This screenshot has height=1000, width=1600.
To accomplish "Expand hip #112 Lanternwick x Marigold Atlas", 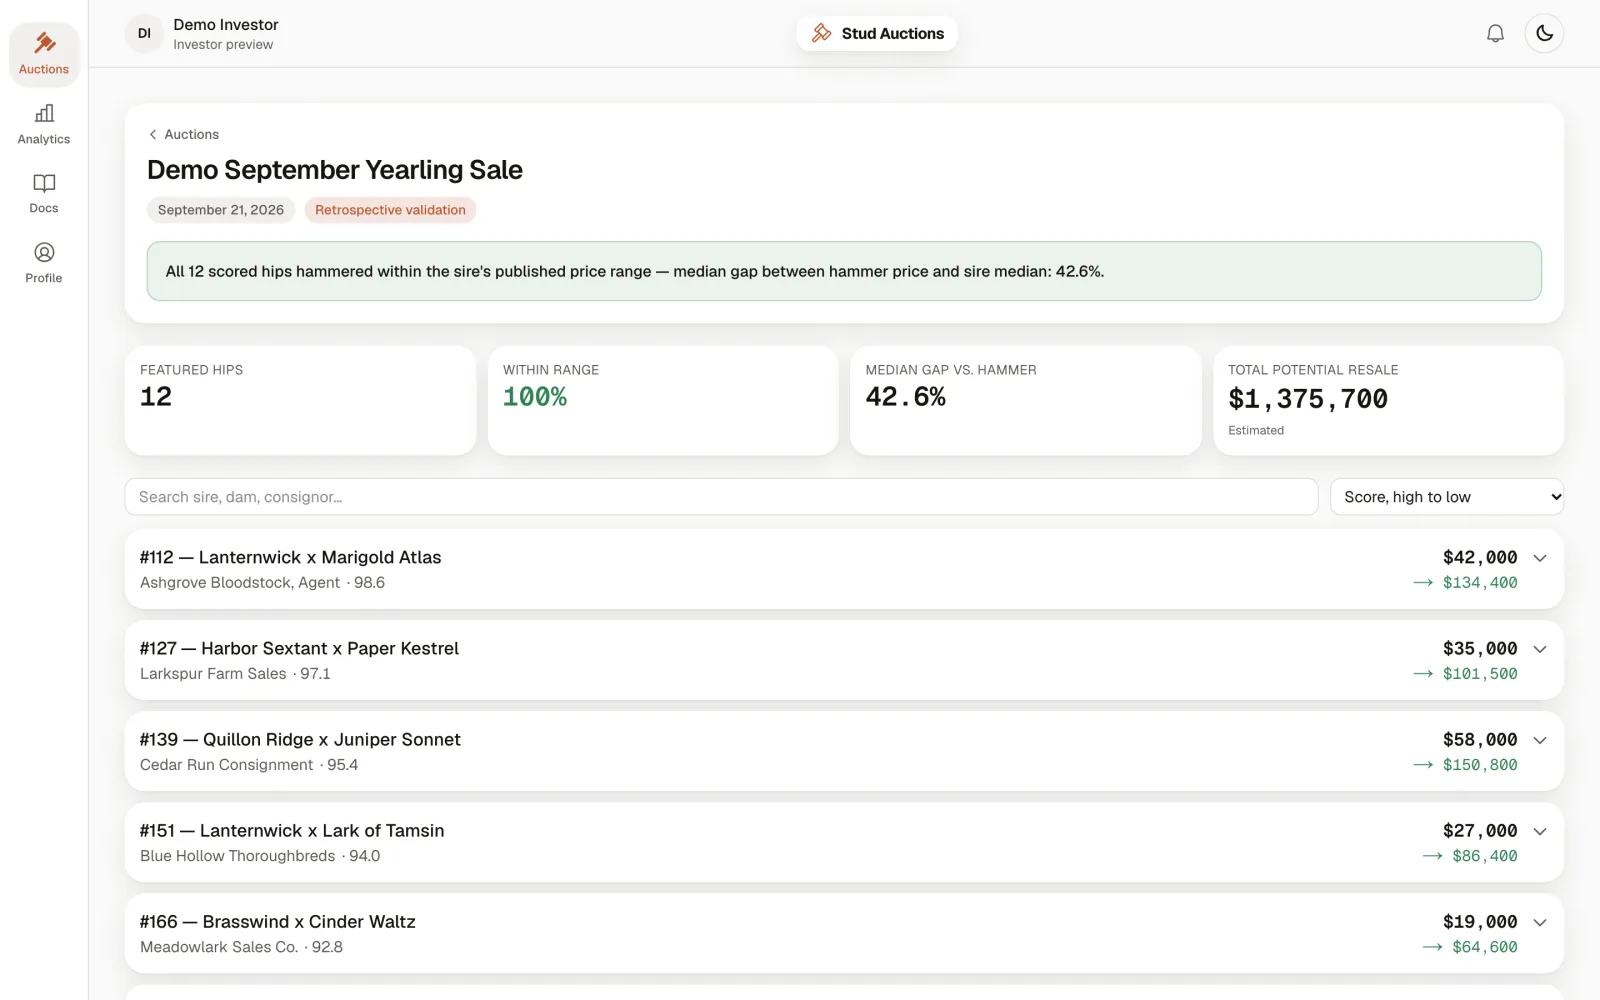I will click(844, 569).
